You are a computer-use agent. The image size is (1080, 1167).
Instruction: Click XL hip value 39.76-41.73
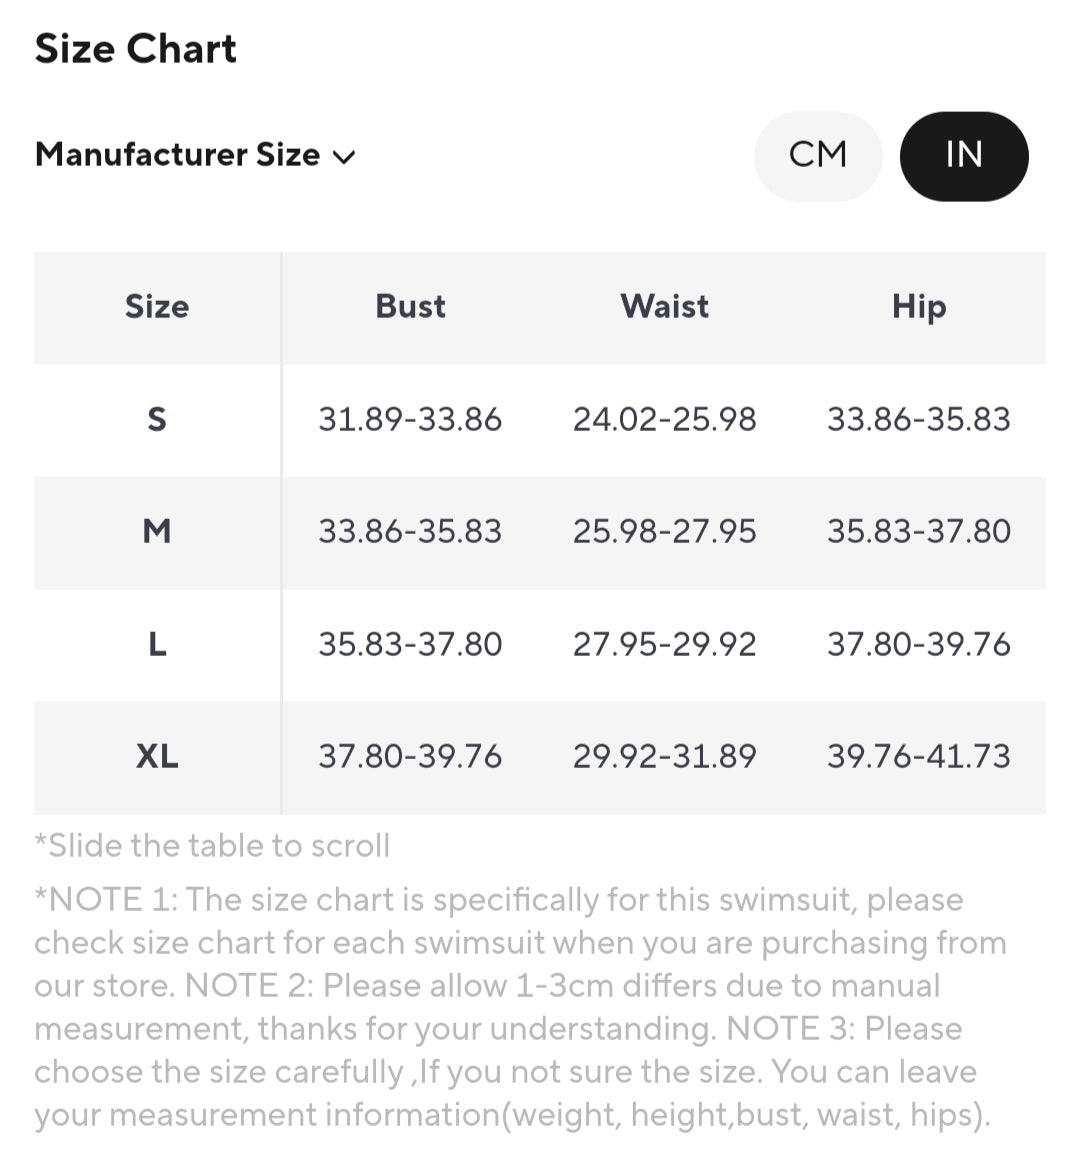(x=919, y=756)
